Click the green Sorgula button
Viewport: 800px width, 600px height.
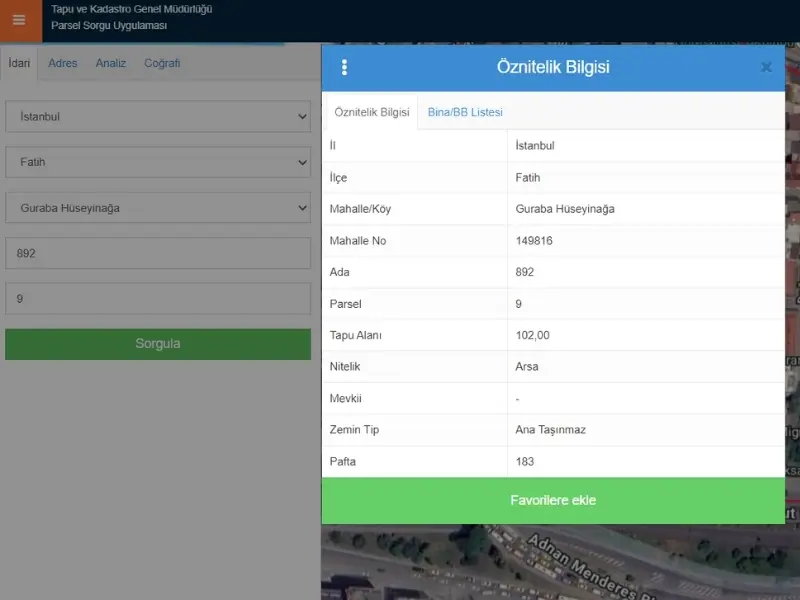click(x=158, y=344)
